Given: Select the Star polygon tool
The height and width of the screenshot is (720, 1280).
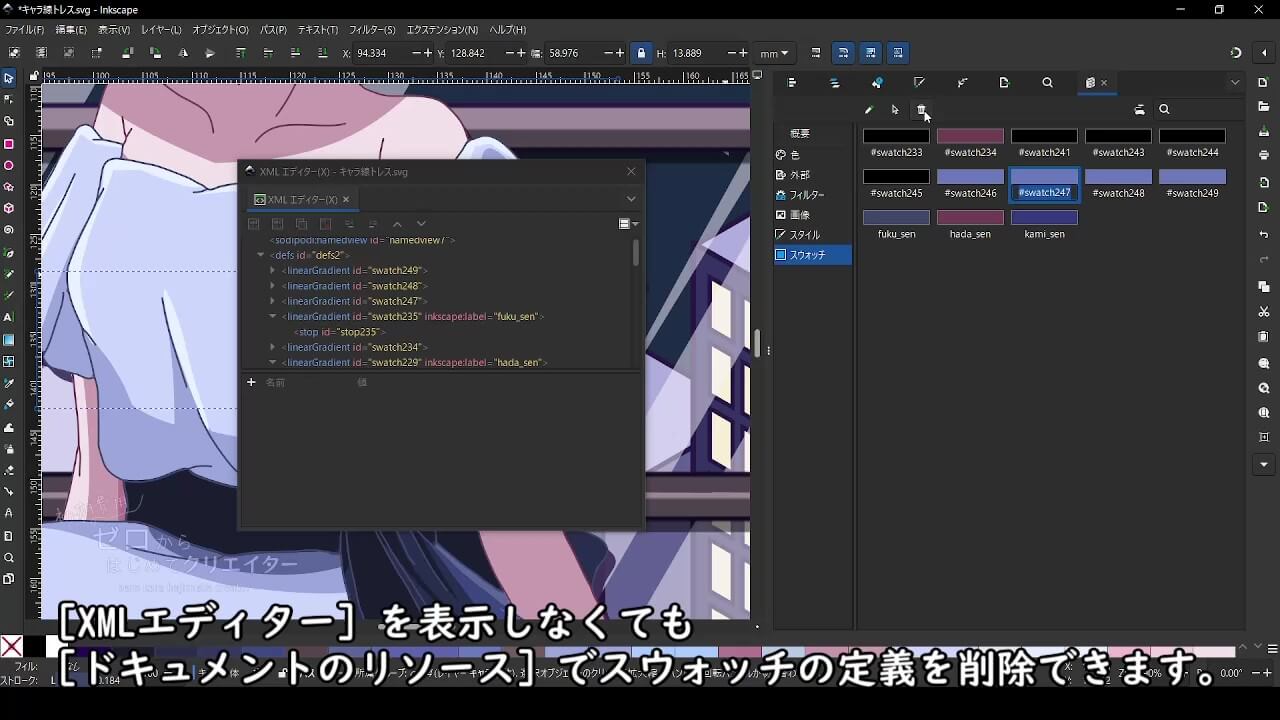Looking at the screenshot, I should (9, 187).
